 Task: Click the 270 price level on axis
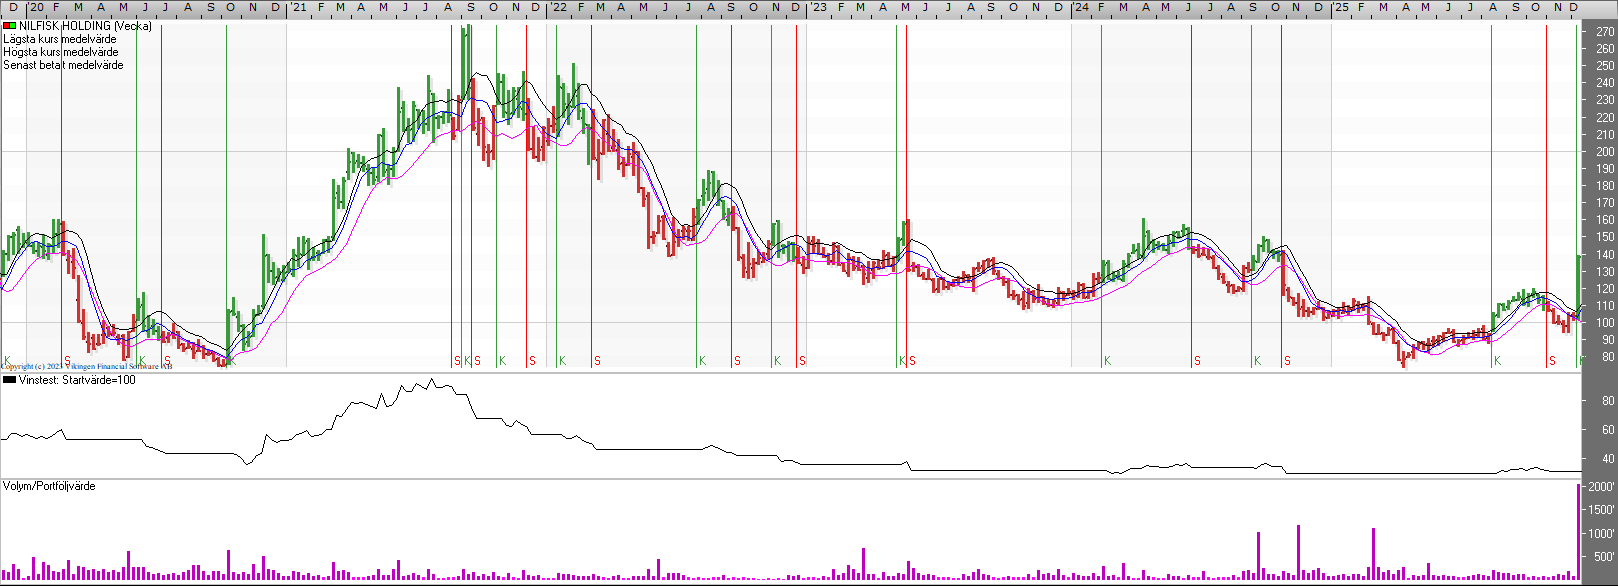[x=1605, y=32]
